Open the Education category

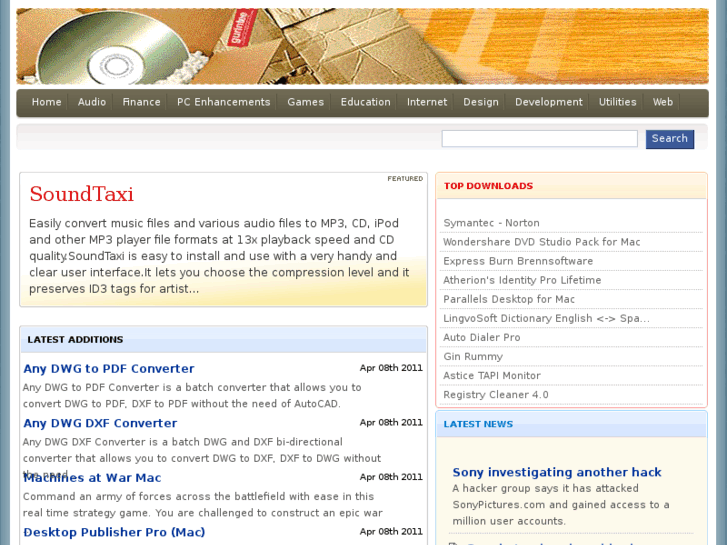365,102
